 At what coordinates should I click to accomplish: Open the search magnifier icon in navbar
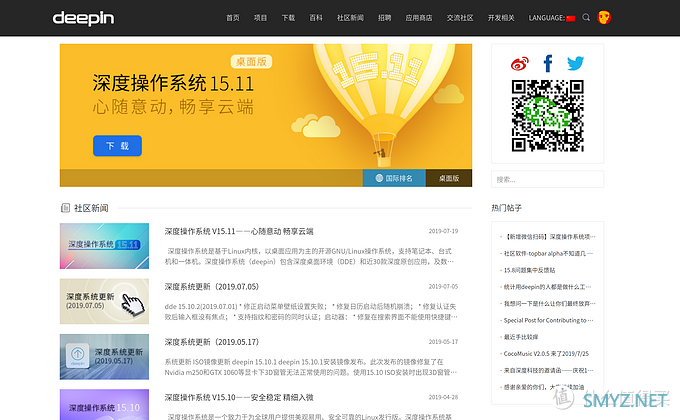click(x=586, y=17)
